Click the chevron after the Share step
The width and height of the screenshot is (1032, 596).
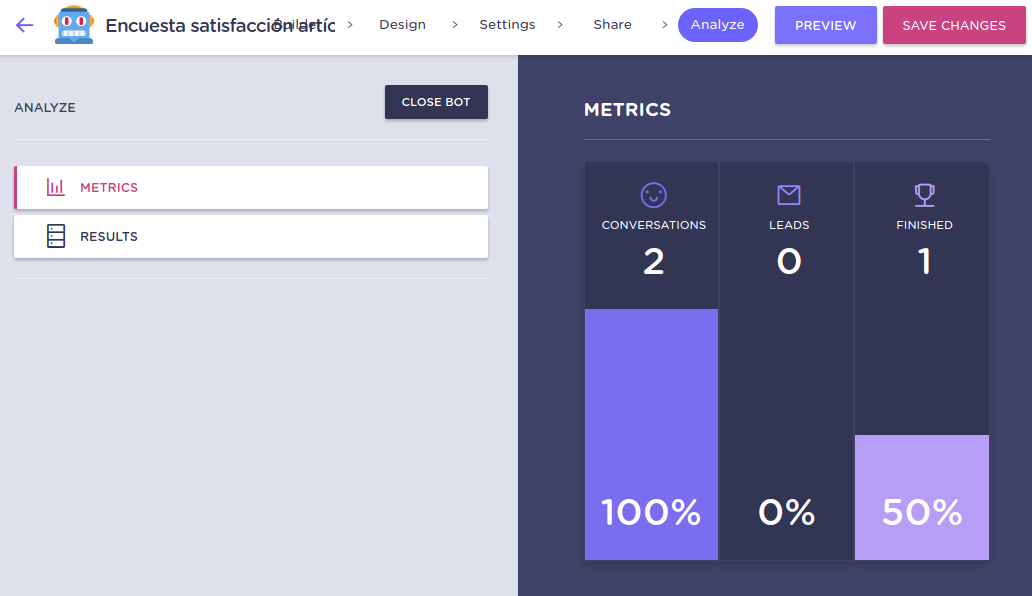tap(664, 25)
